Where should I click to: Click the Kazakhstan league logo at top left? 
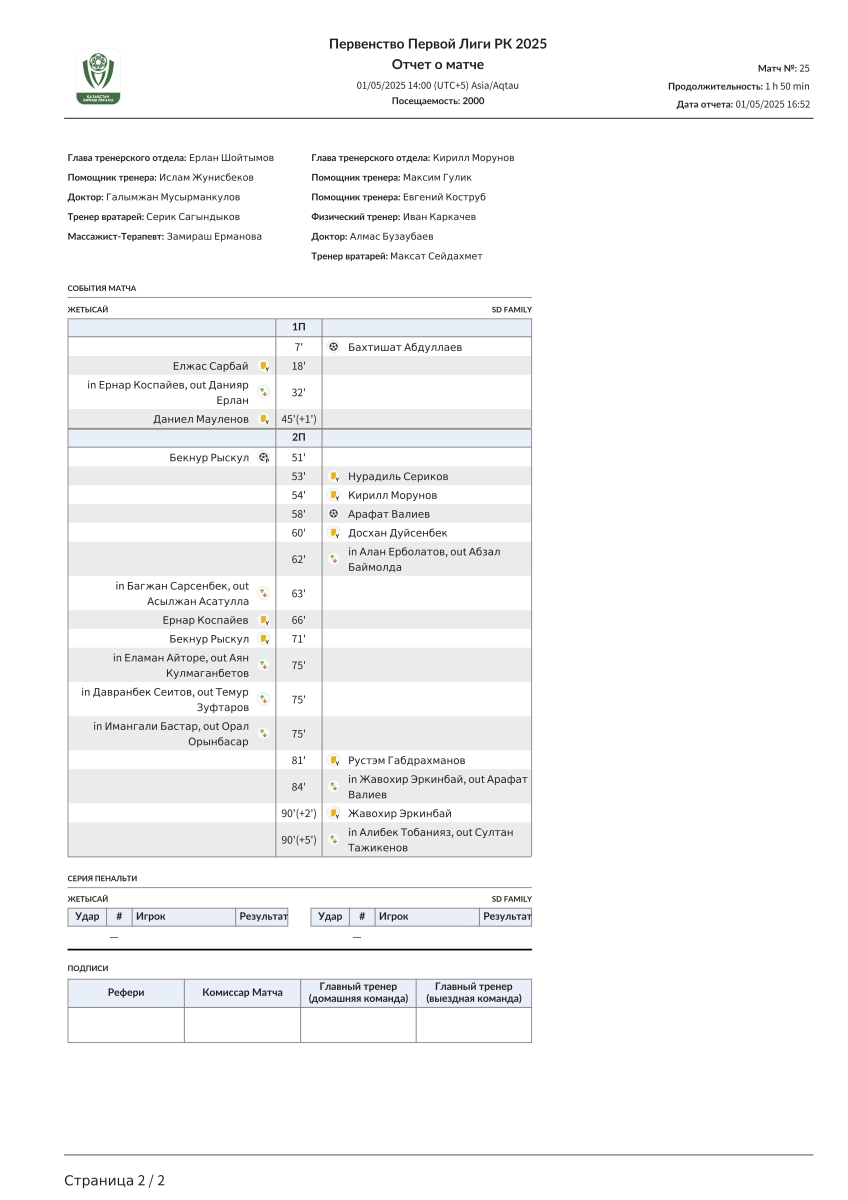(x=98, y=78)
